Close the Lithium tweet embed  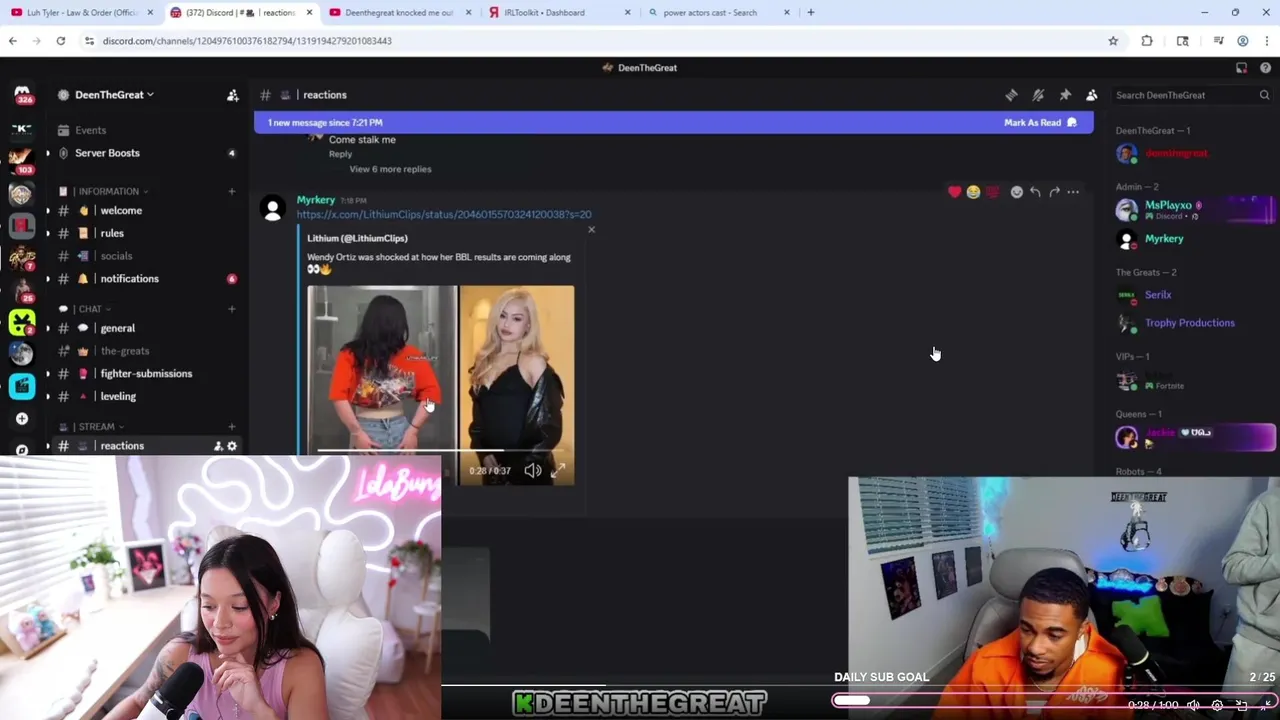pos(591,230)
